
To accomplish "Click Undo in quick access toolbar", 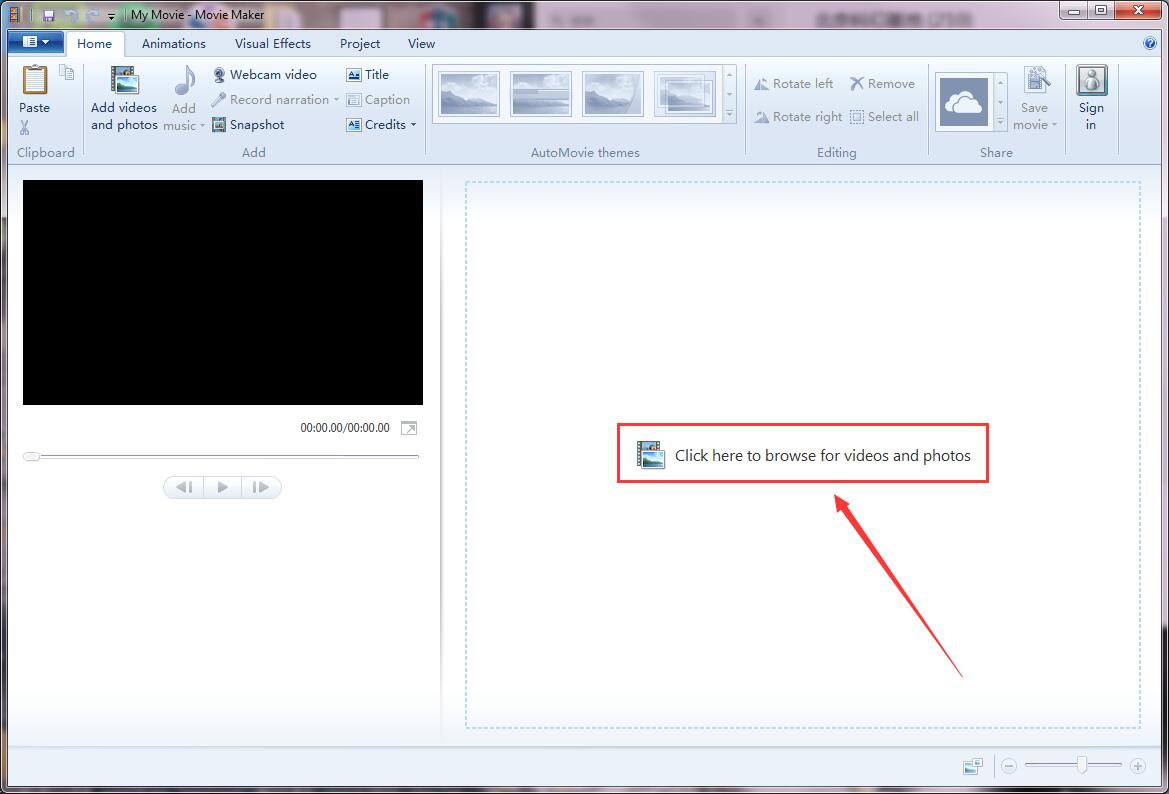I will 71,15.
